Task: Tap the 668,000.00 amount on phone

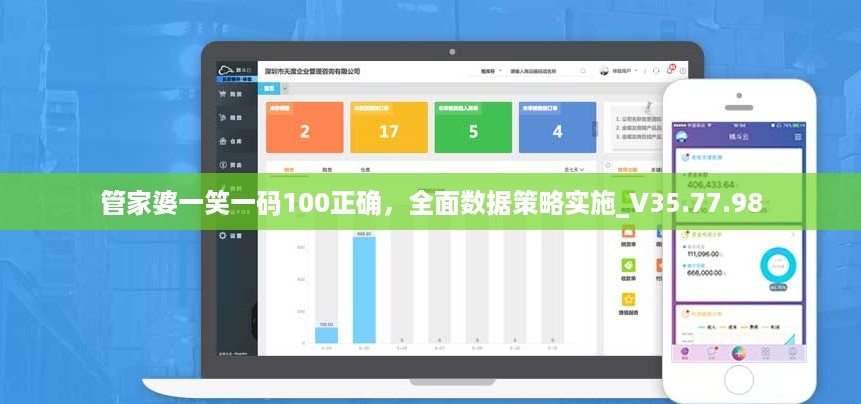Action: (x=704, y=272)
